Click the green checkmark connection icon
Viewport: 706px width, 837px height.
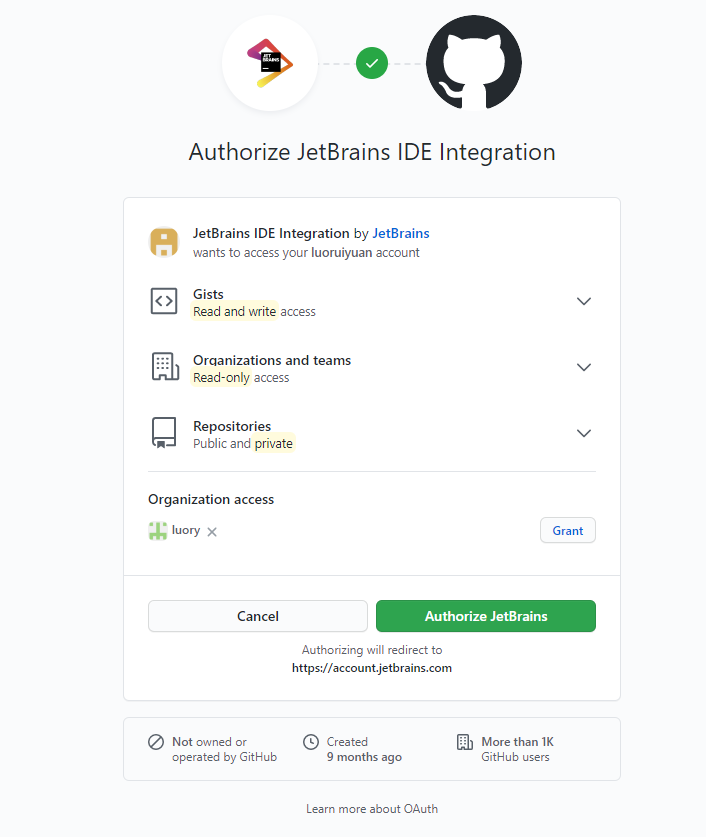[372, 63]
